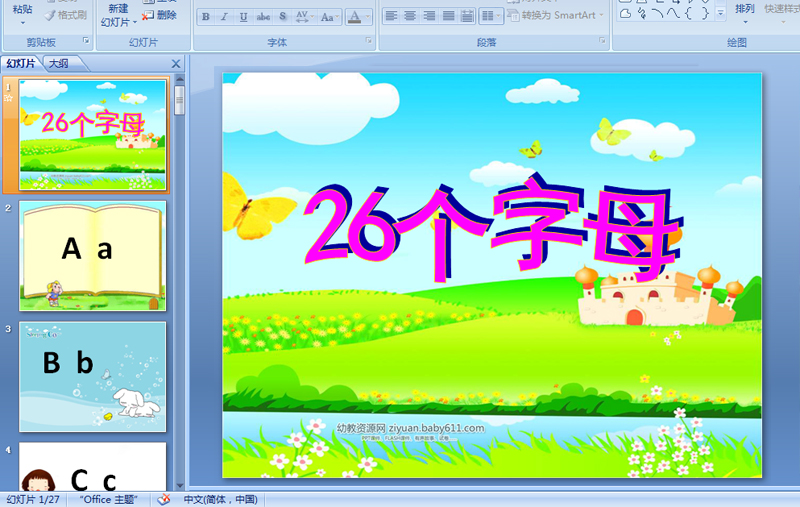Align text to the left

(391, 16)
